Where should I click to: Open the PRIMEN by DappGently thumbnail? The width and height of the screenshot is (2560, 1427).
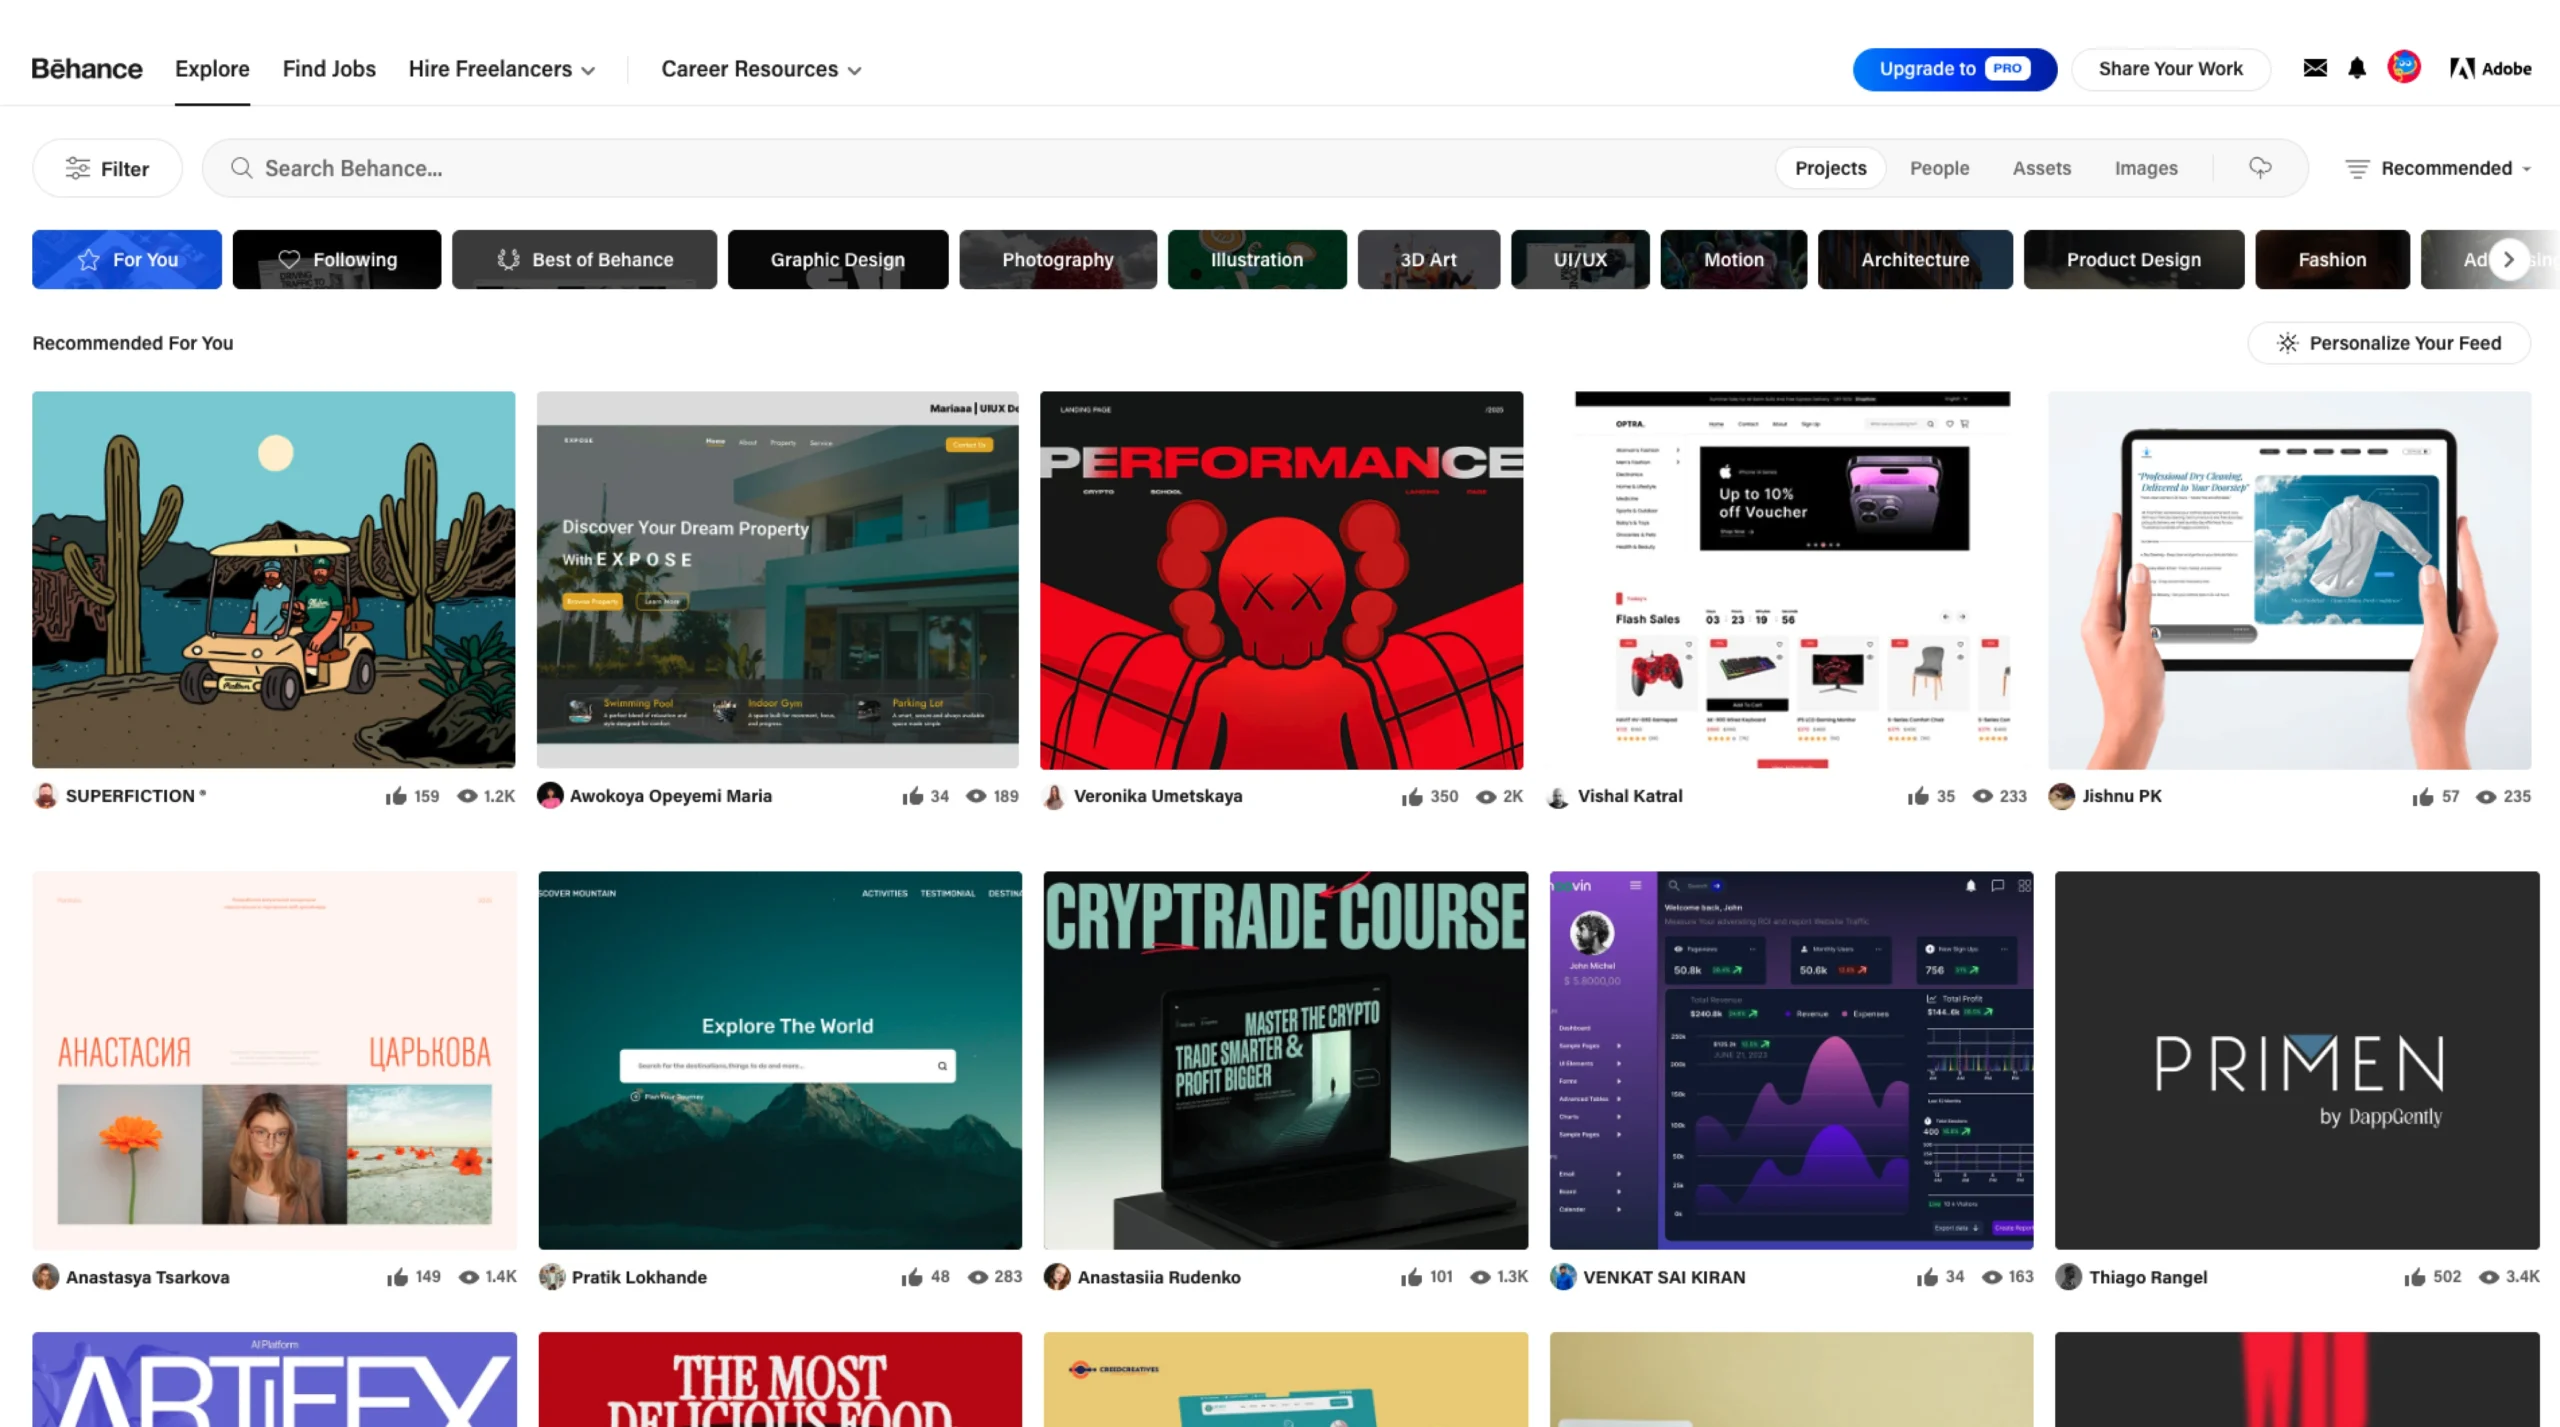[x=2297, y=1060]
